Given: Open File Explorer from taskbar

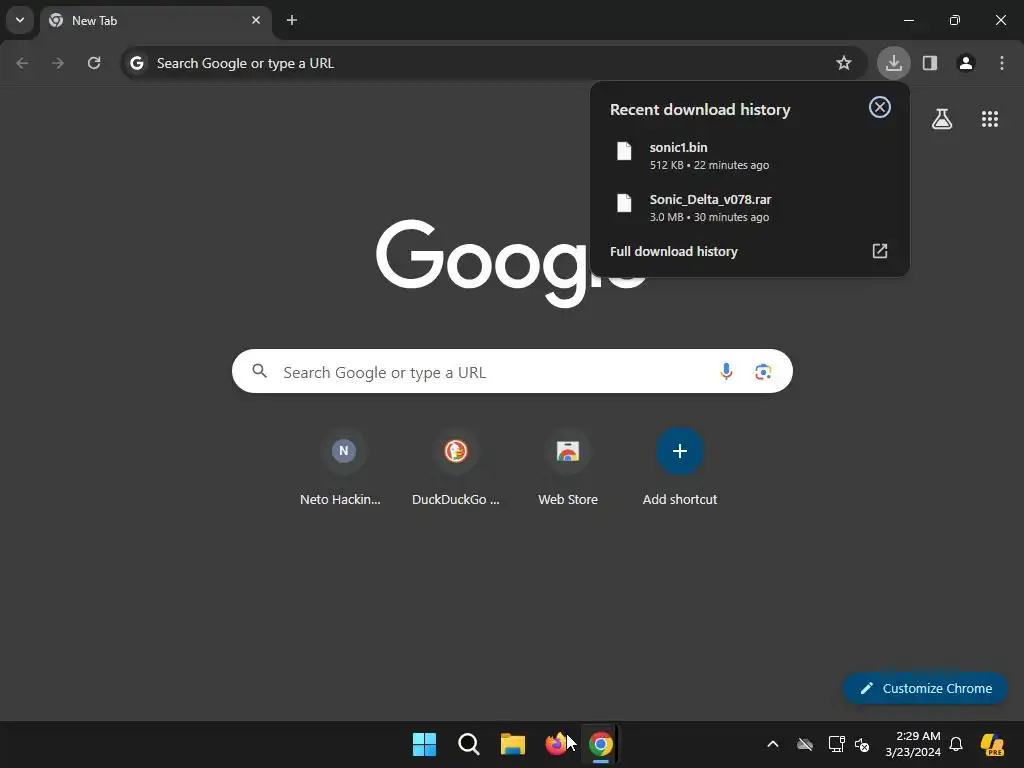Looking at the screenshot, I should tap(513, 744).
